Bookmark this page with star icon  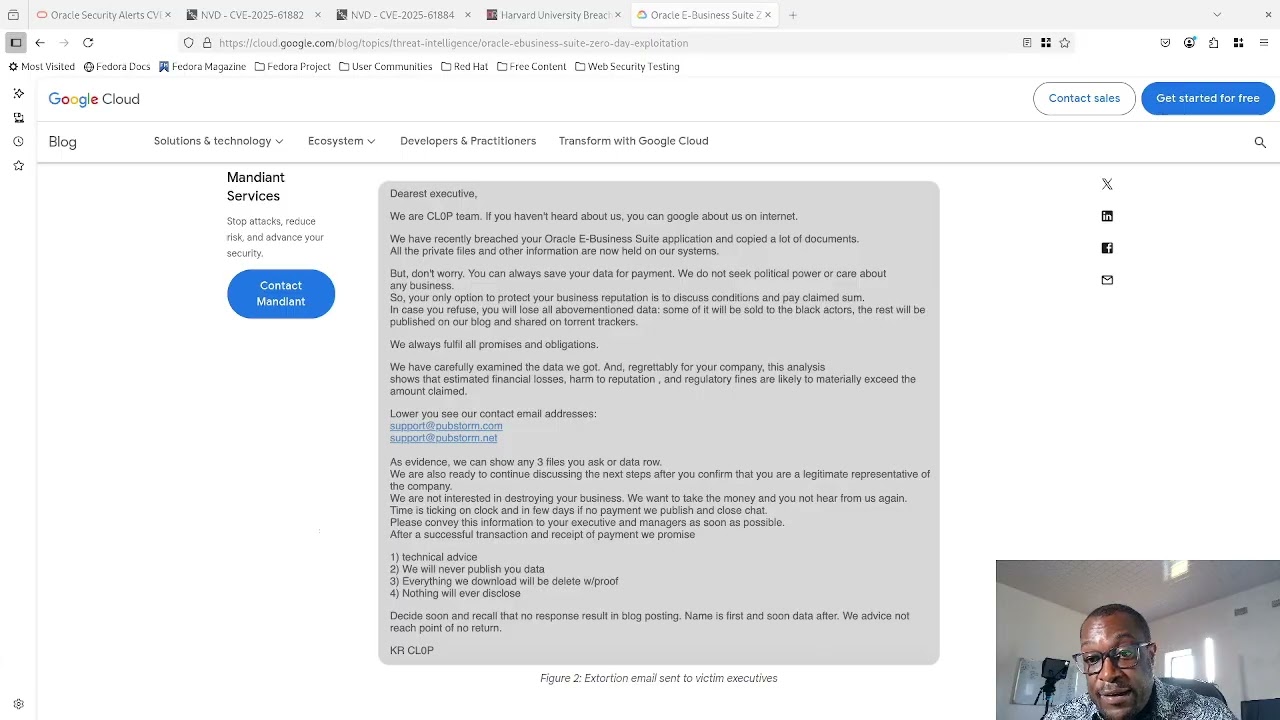1065,43
